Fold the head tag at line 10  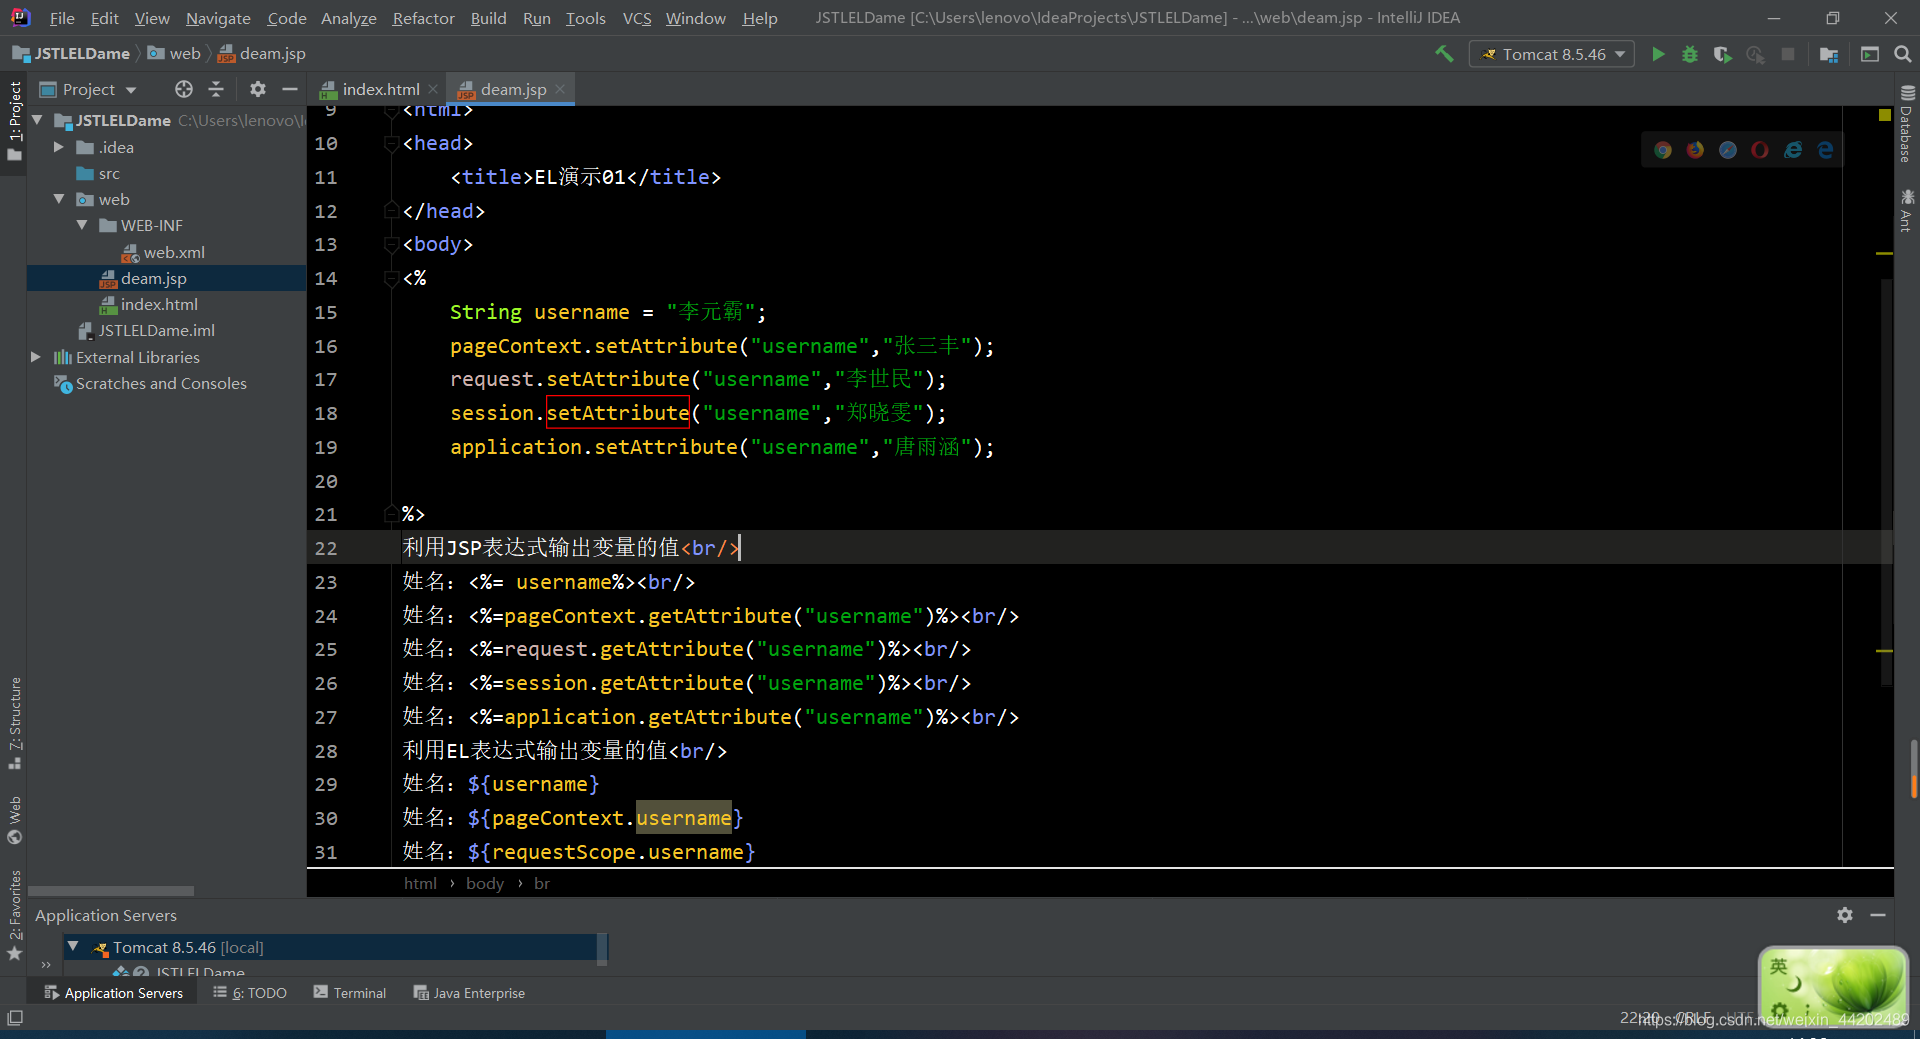[x=391, y=144]
